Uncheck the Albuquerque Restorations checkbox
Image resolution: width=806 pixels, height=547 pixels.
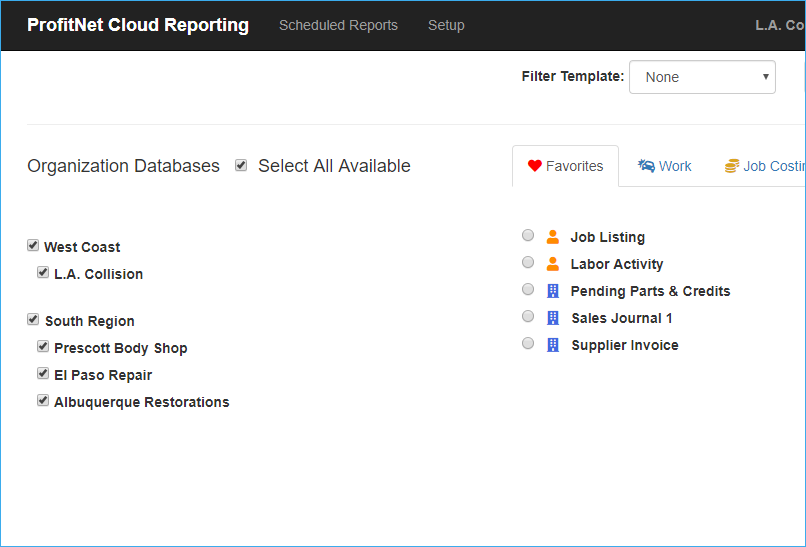[x=43, y=401]
